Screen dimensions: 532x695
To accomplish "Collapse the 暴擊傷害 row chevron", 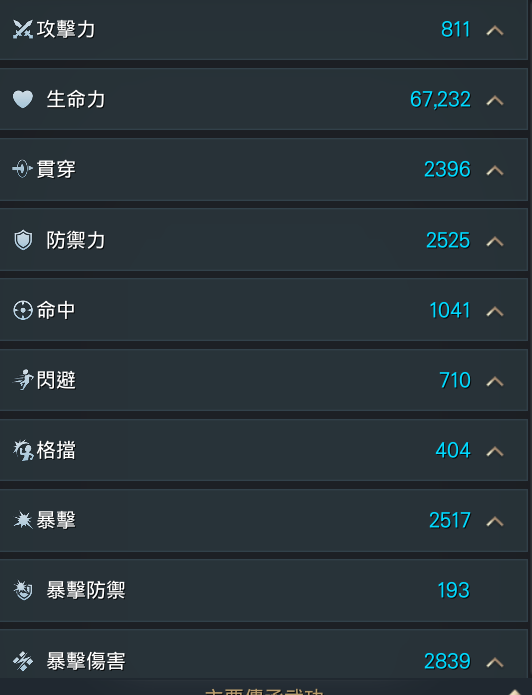I will [x=495, y=662].
